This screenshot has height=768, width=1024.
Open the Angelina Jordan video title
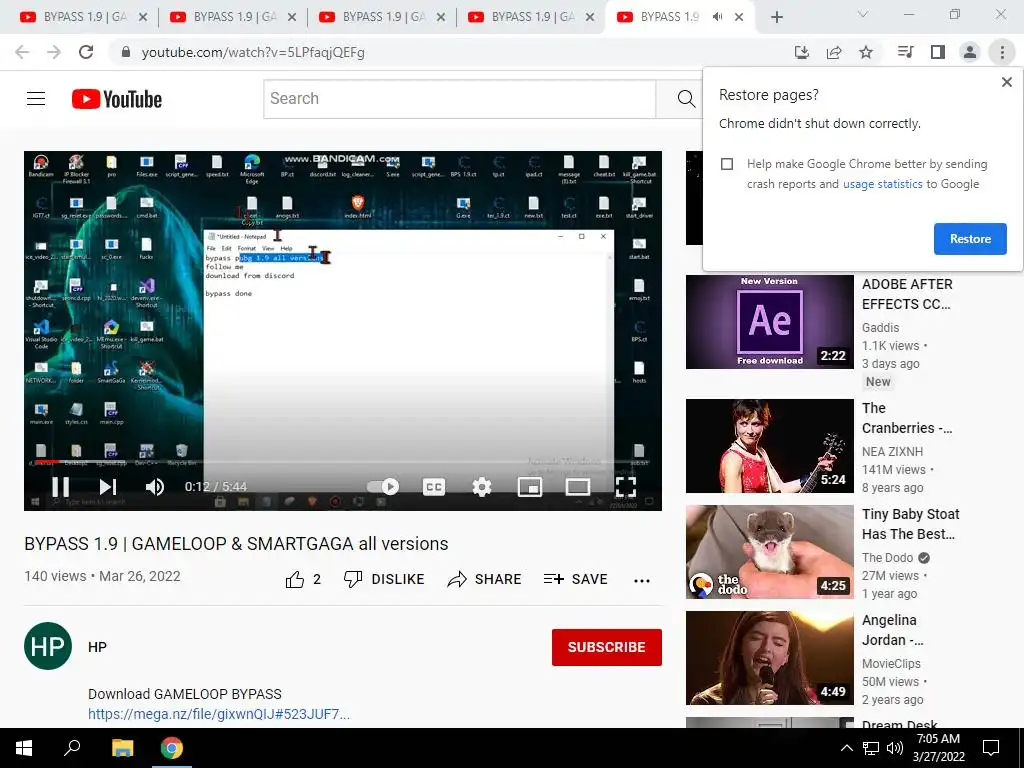coord(893,630)
